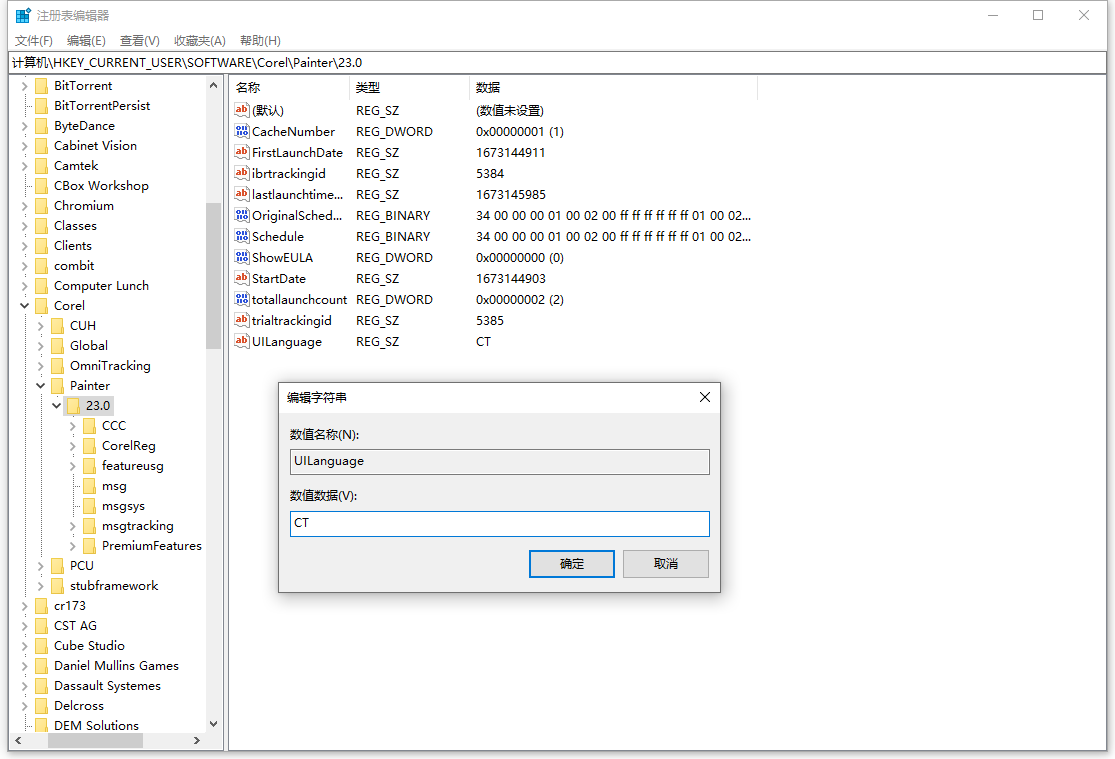
Task: Click the ibrtrackingid string value icon
Action: 242,173
